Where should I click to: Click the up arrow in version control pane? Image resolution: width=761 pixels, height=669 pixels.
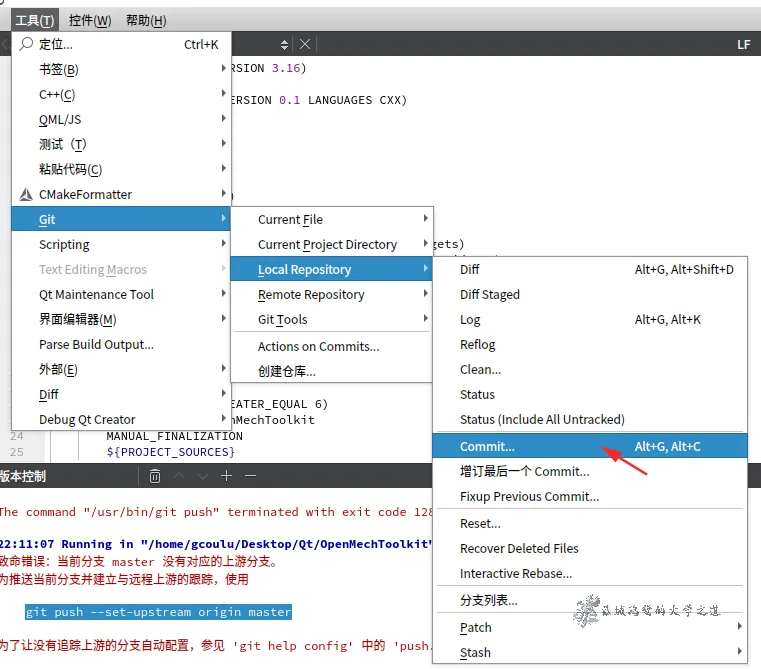pyautogui.click(x=179, y=476)
